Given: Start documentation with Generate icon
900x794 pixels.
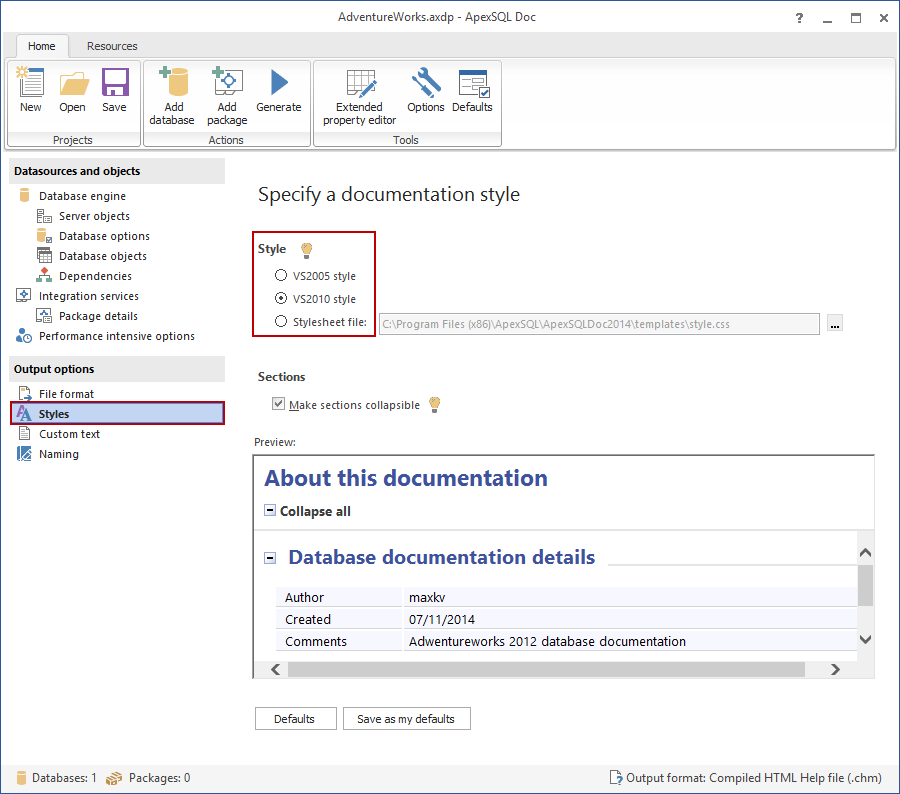Looking at the screenshot, I should tap(280, 83).
